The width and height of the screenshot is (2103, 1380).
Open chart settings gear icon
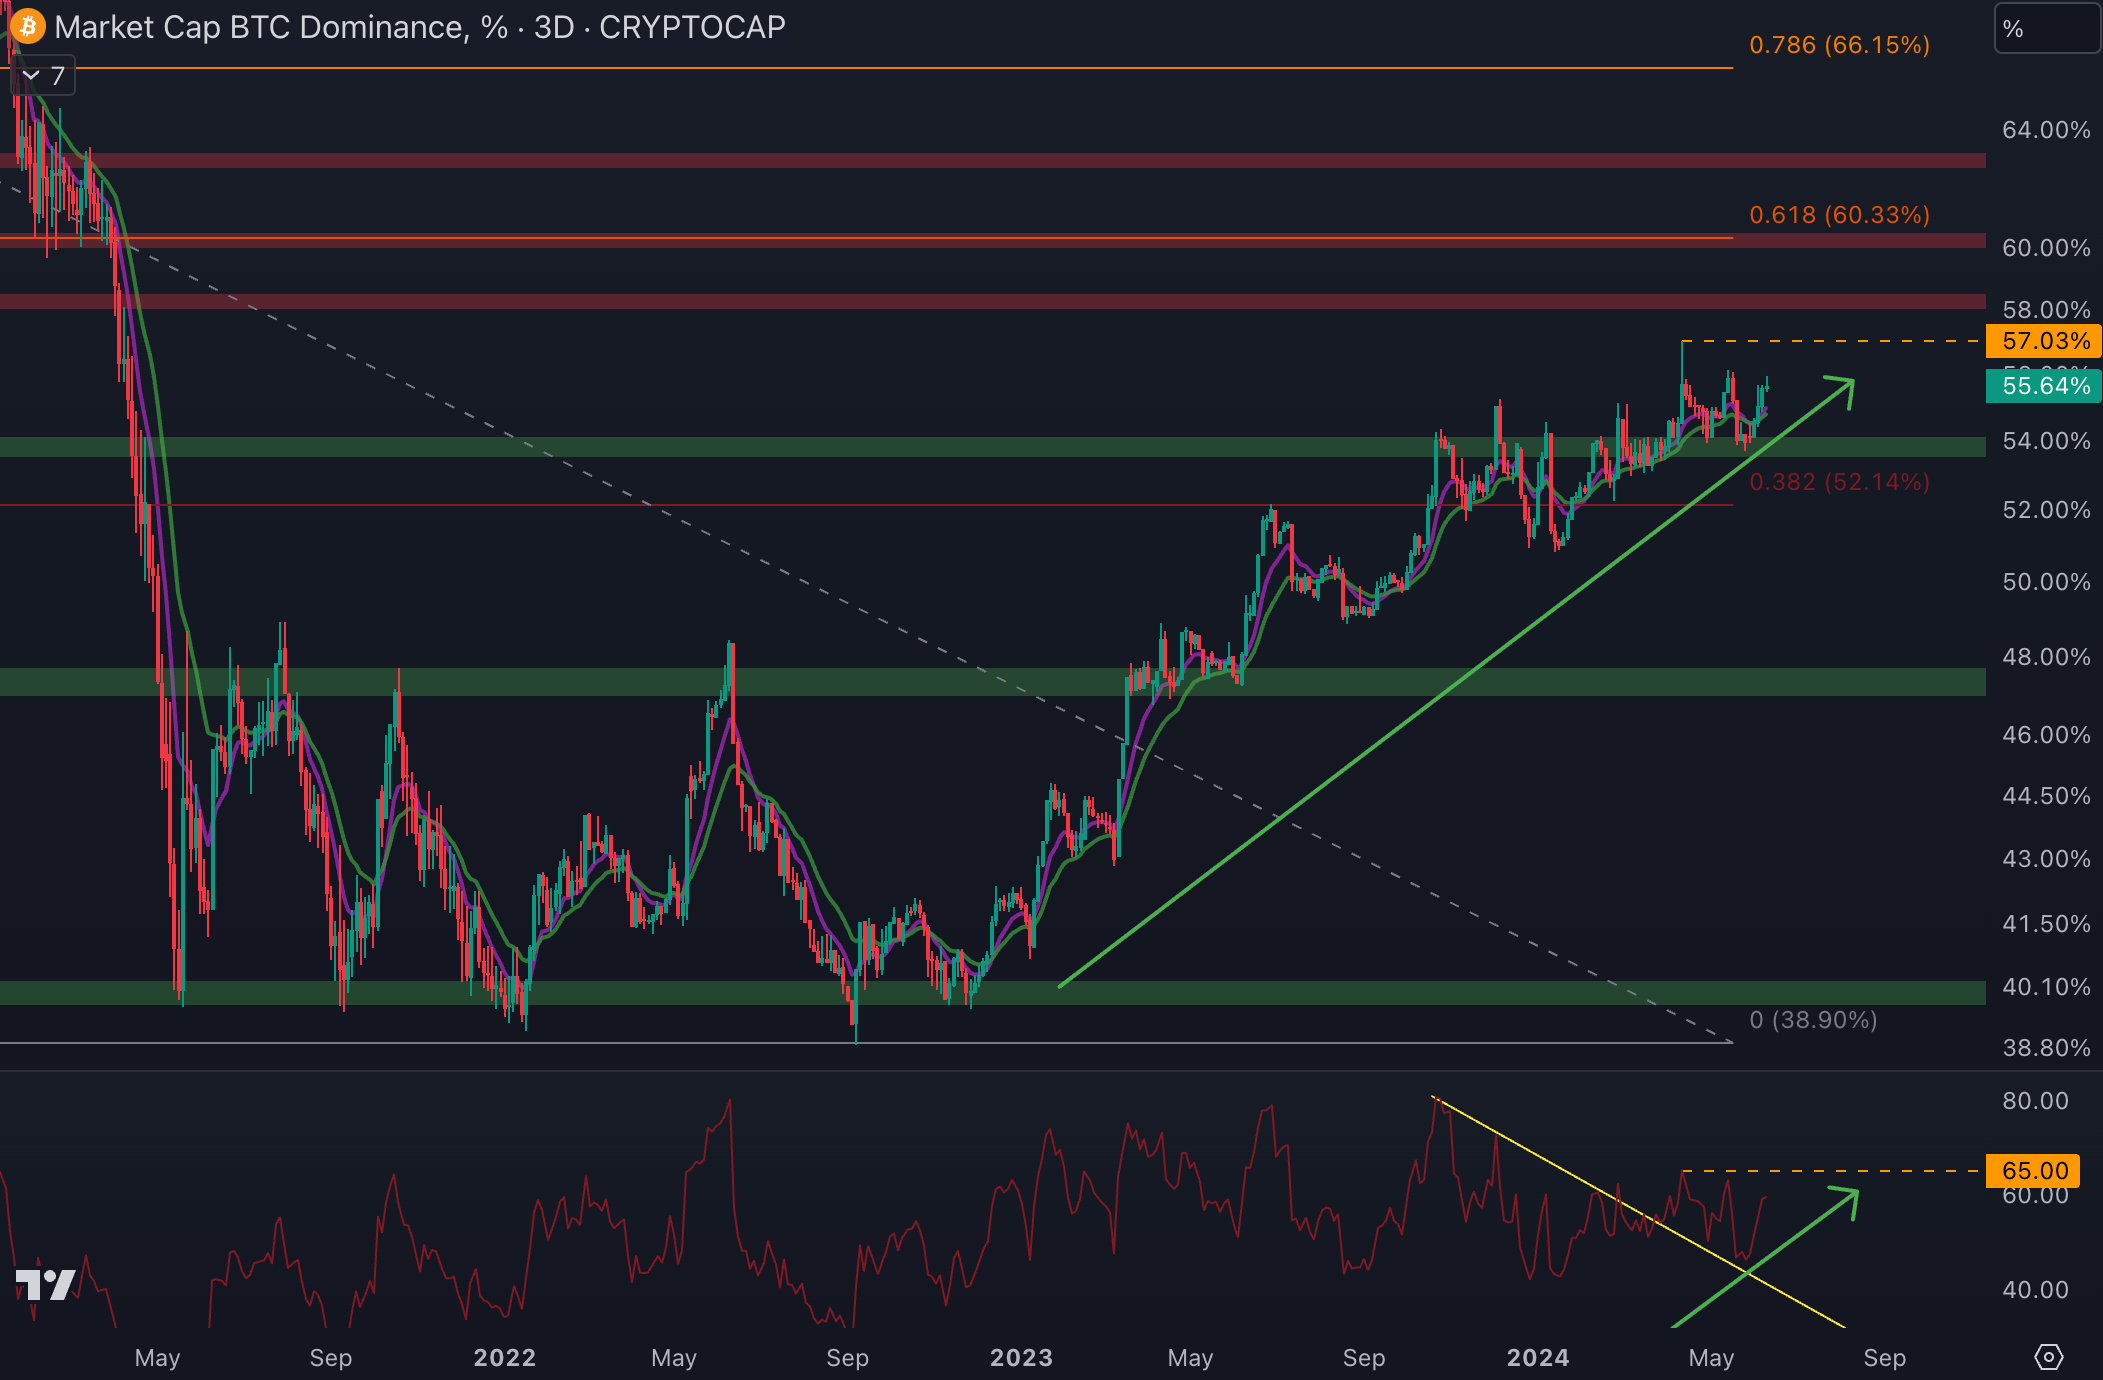[2048, 1357]
